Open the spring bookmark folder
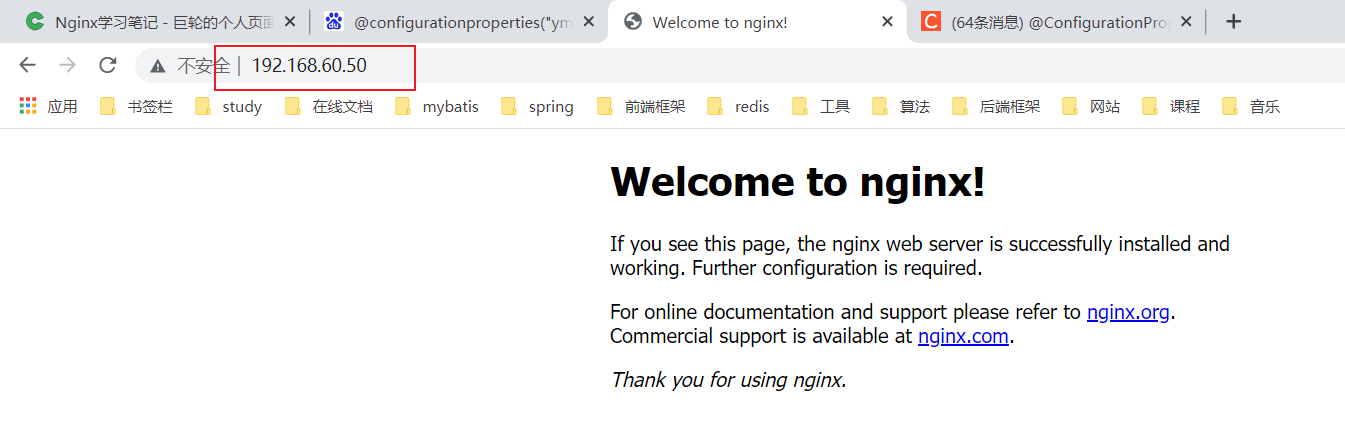 pyautogui.click(x=538, y=106)
